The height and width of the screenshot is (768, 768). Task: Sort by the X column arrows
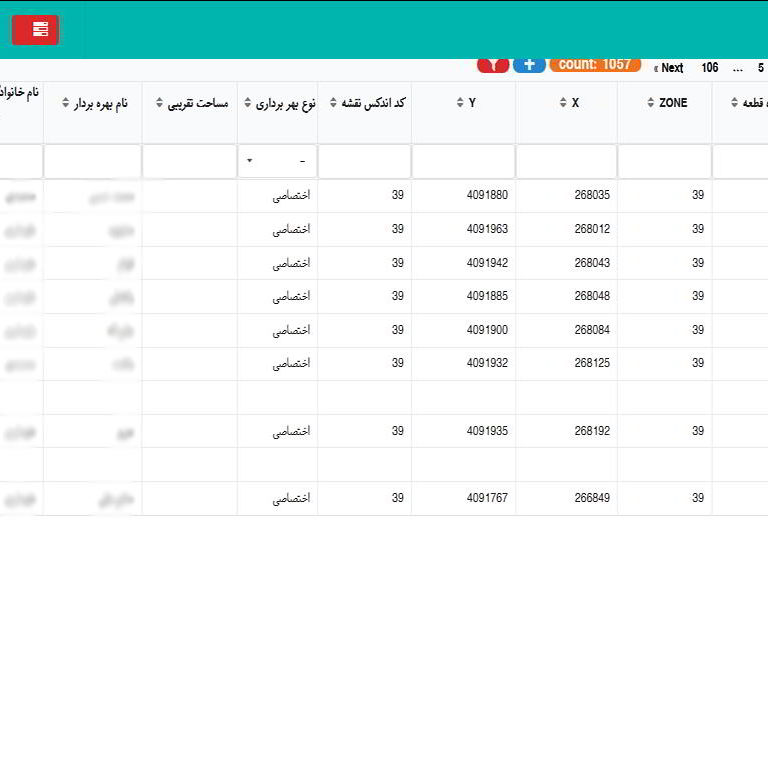coord(563,103)
